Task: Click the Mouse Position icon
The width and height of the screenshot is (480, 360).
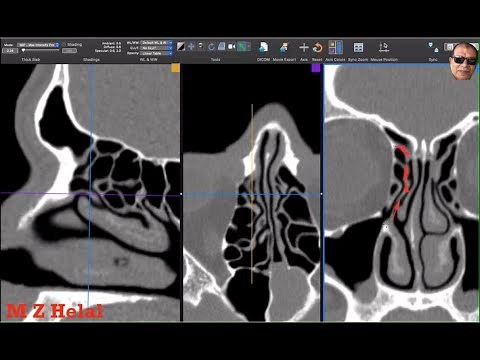Action: pos(384,47)
